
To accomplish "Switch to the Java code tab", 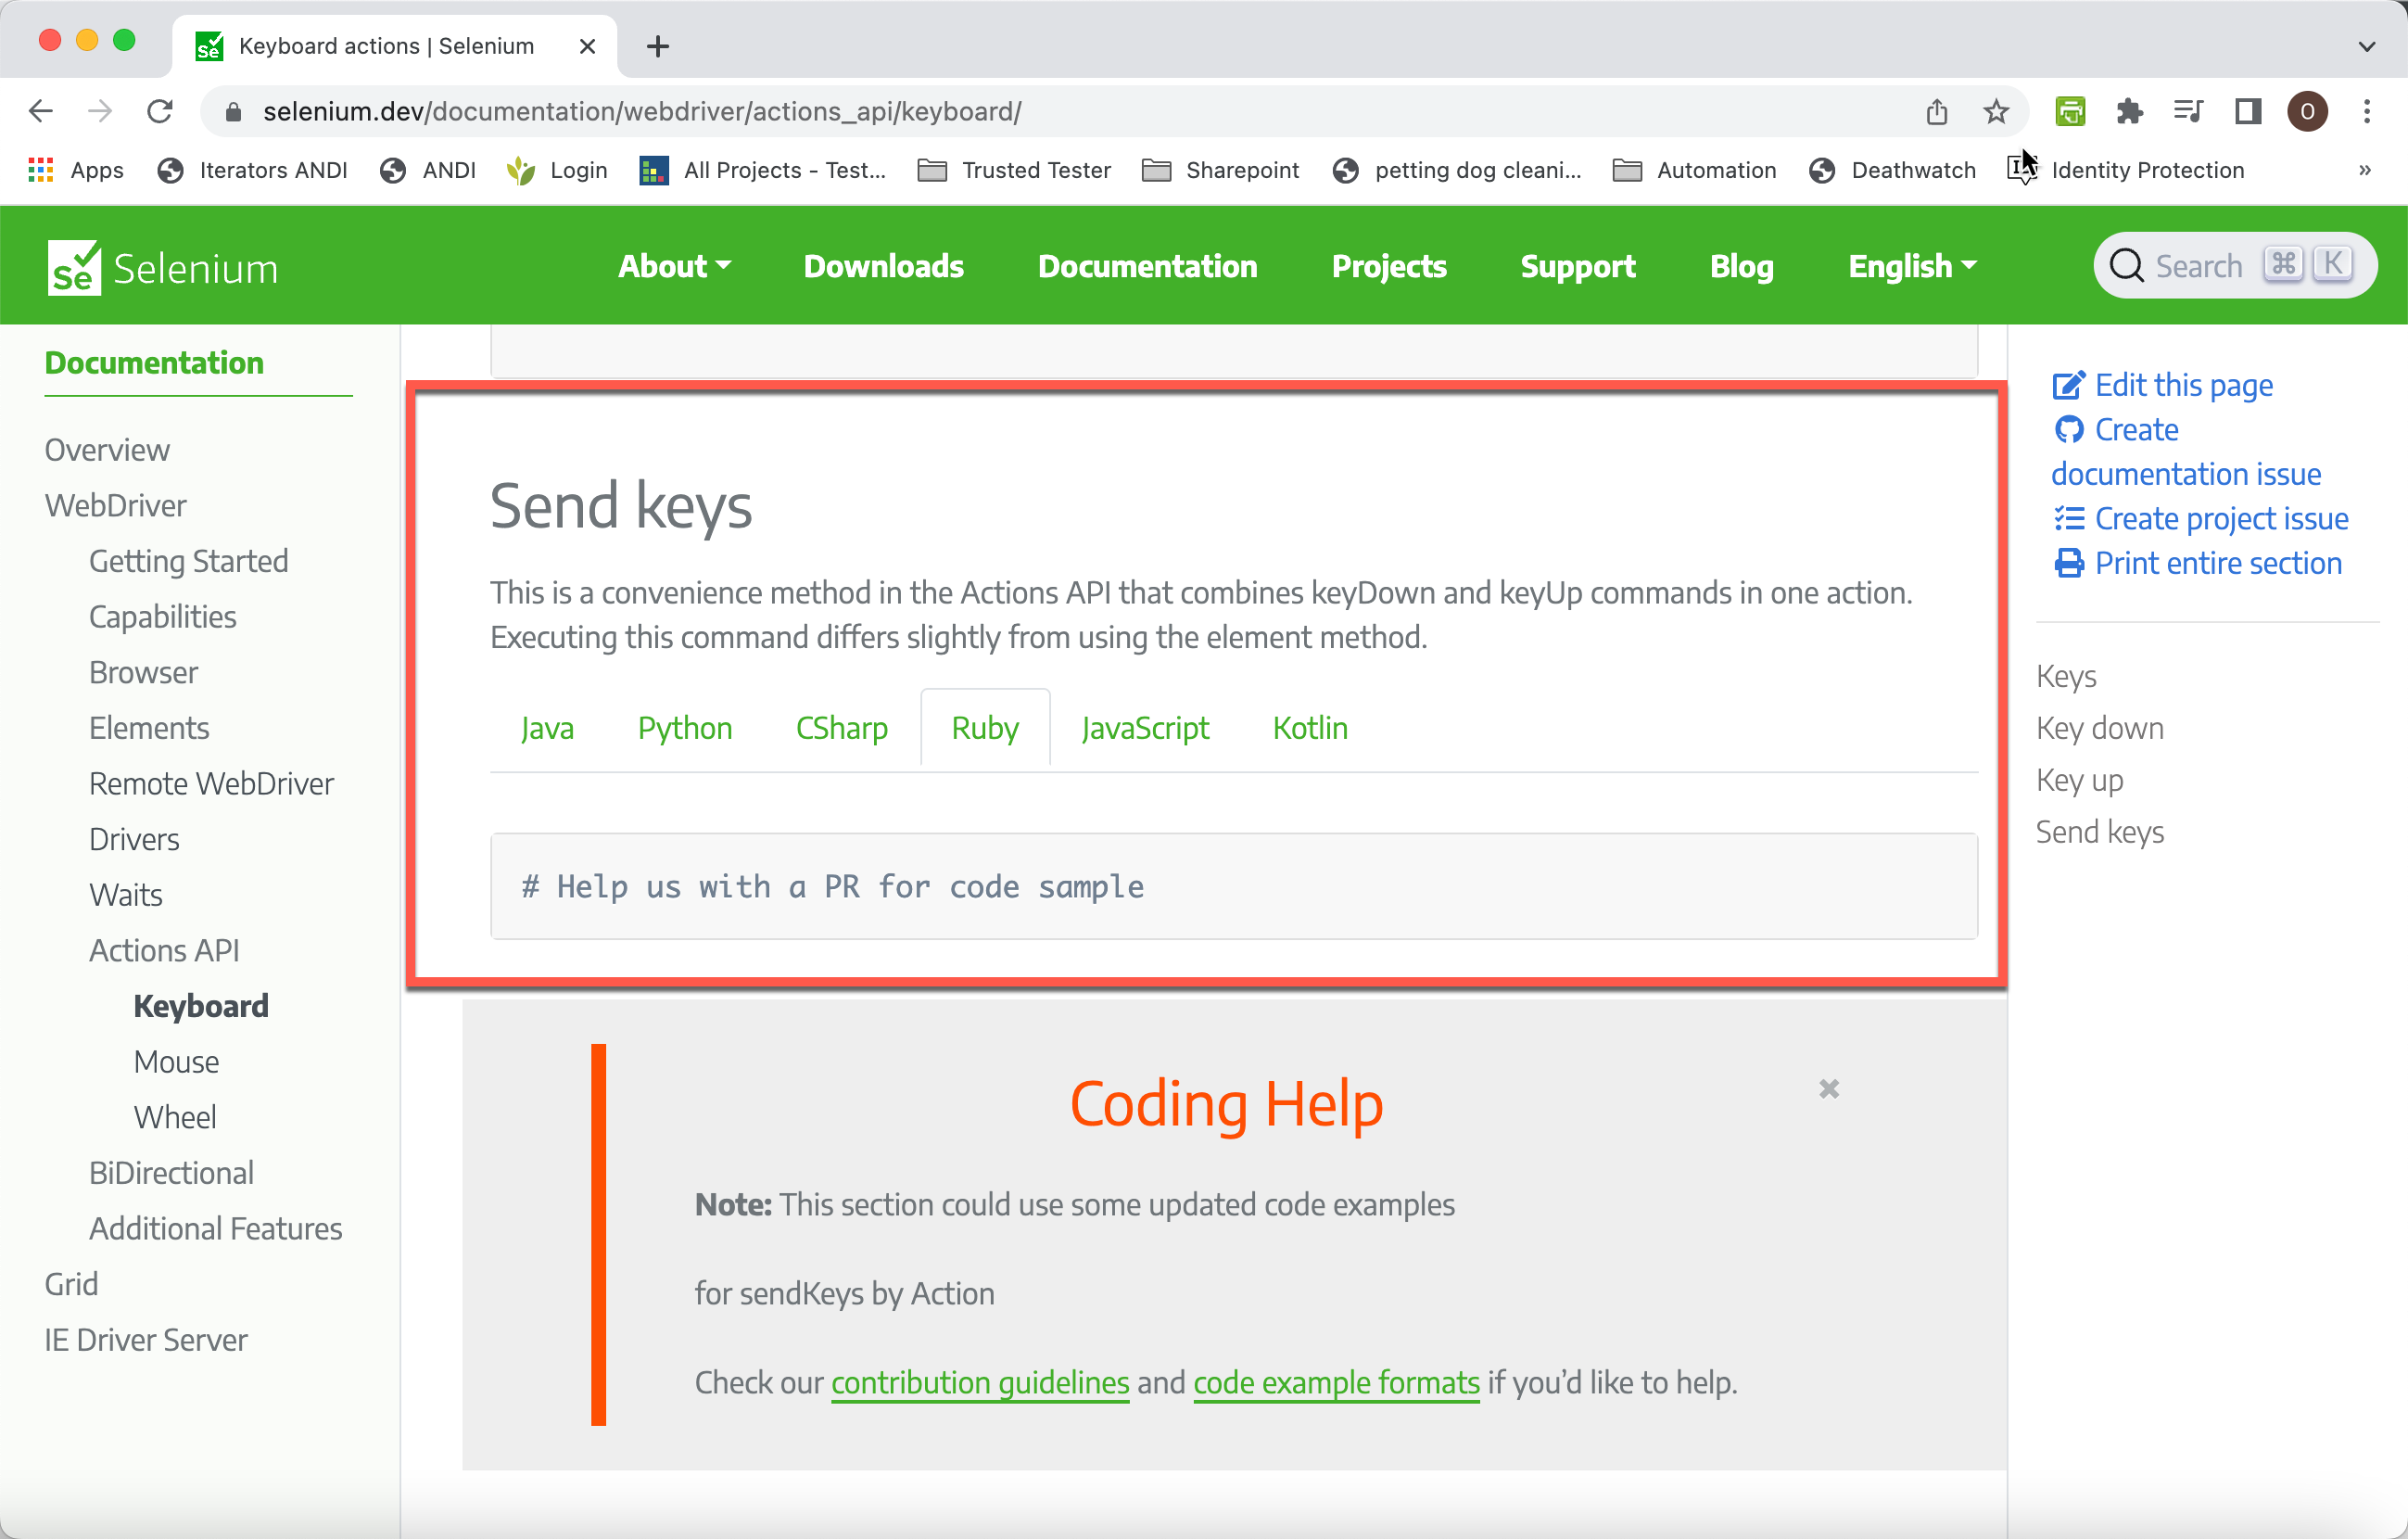I will [x=547, y=728].
